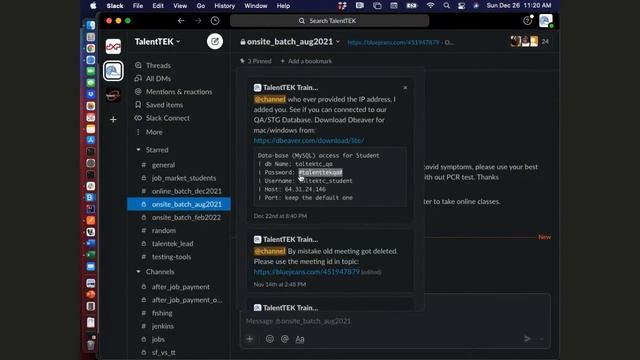640x360 pixels.
Task: Open attachment plus in message composer
Action: click(x=250, y=339)
